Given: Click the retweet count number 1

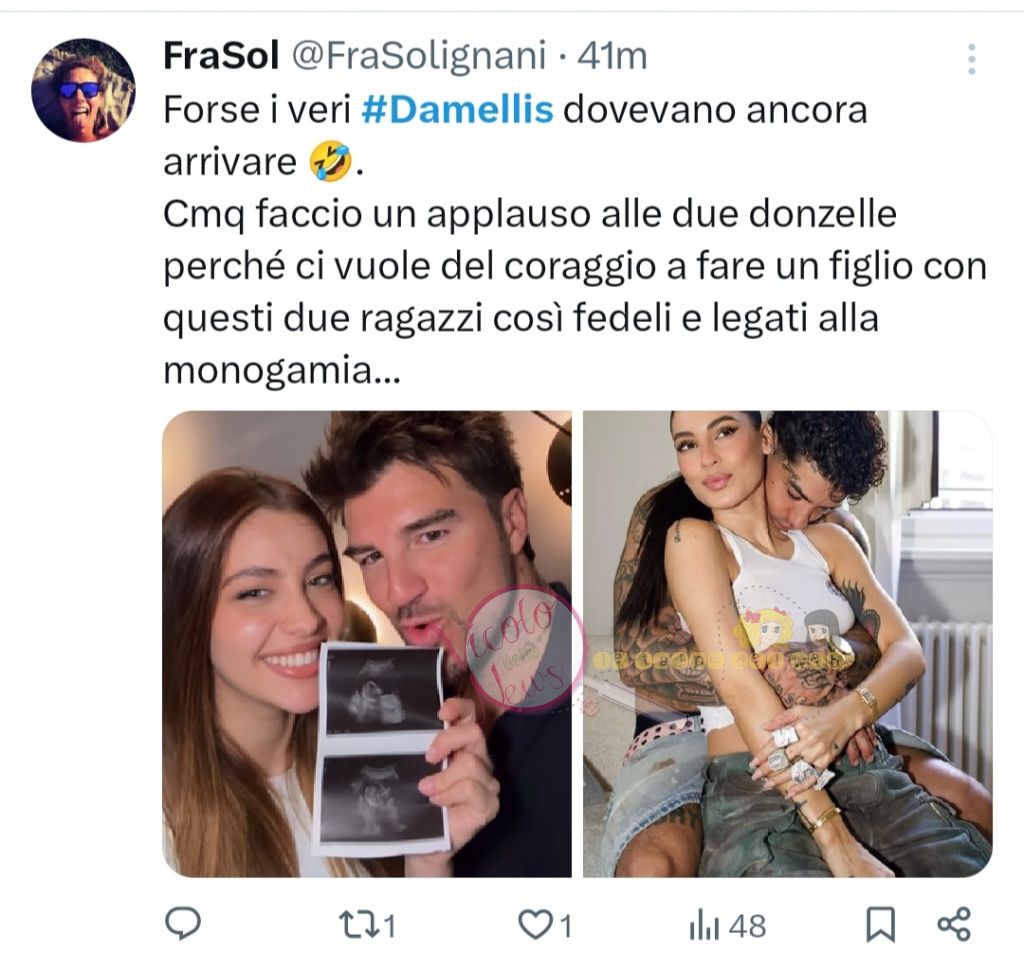Looking at the screenshot, I should (x=389, y=926).
